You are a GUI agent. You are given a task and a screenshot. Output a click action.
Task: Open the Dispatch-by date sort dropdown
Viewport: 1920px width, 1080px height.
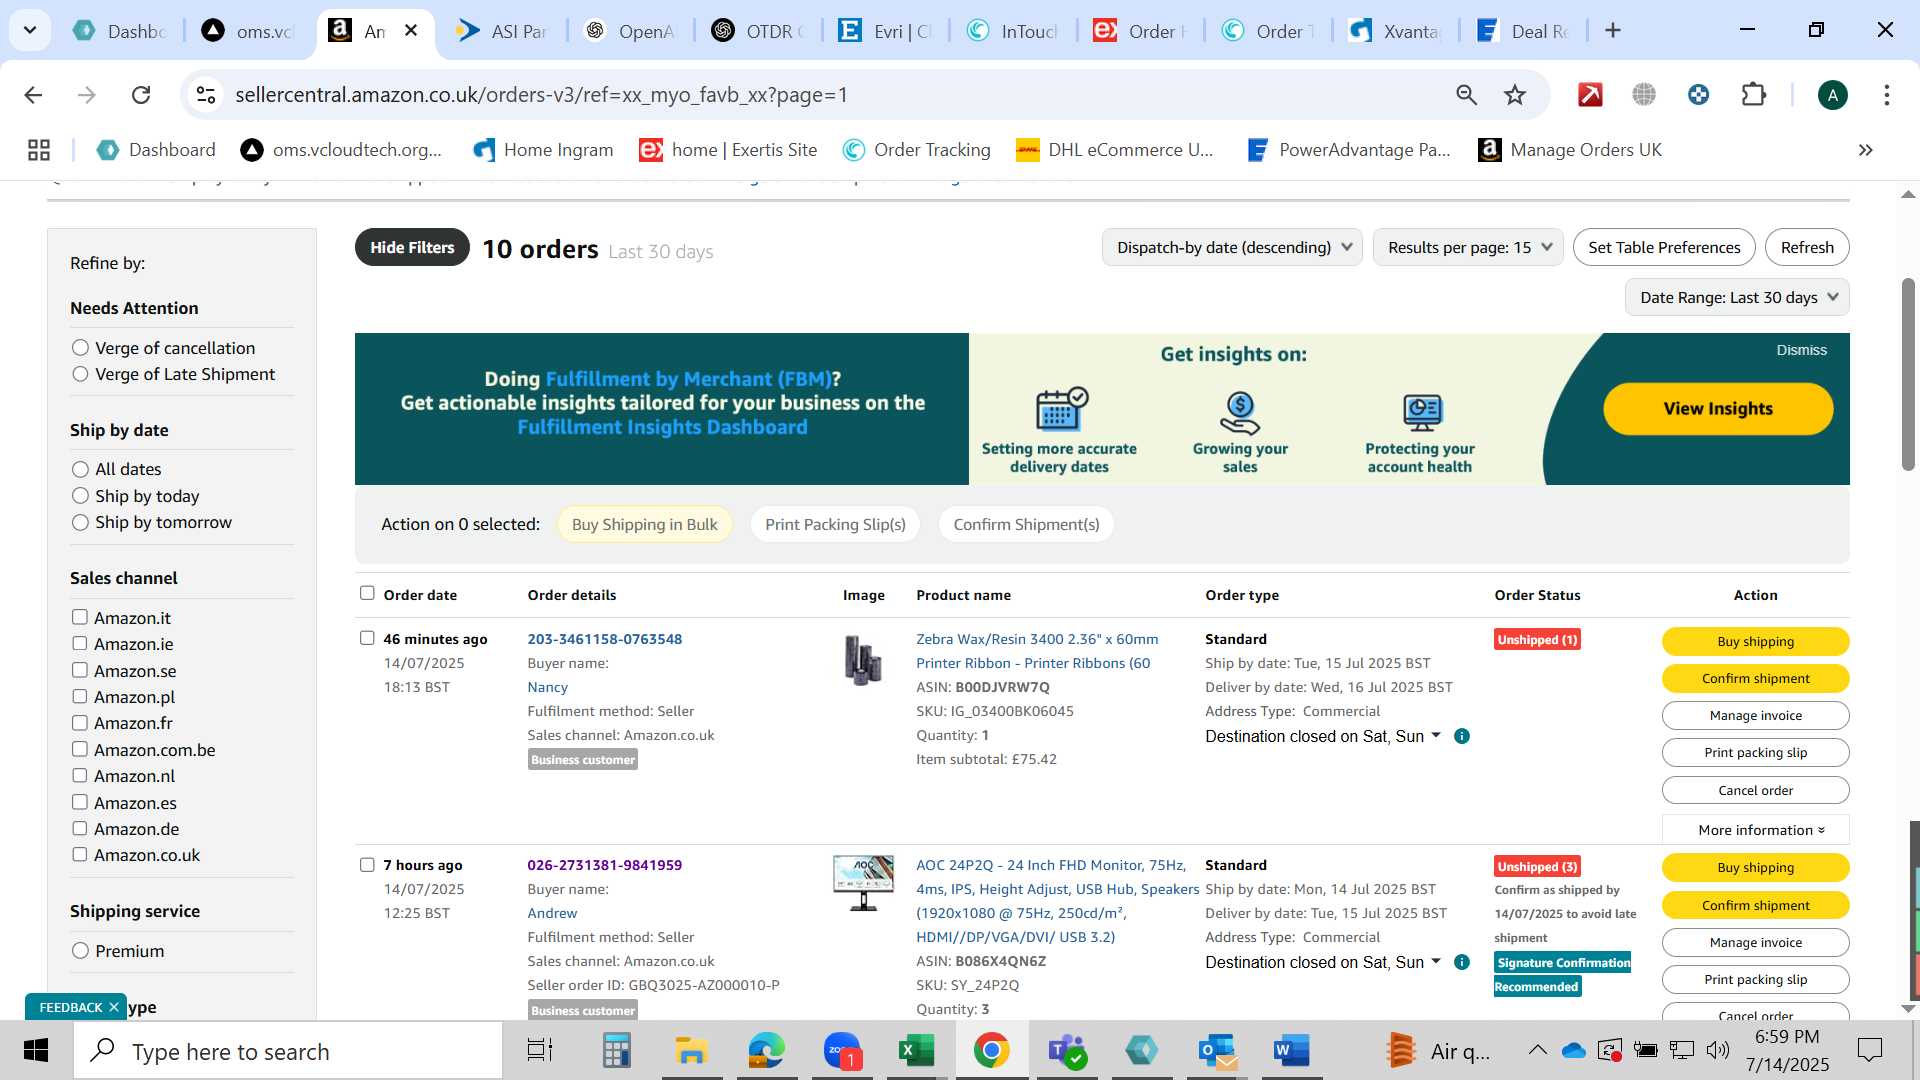pos(1232,247)
